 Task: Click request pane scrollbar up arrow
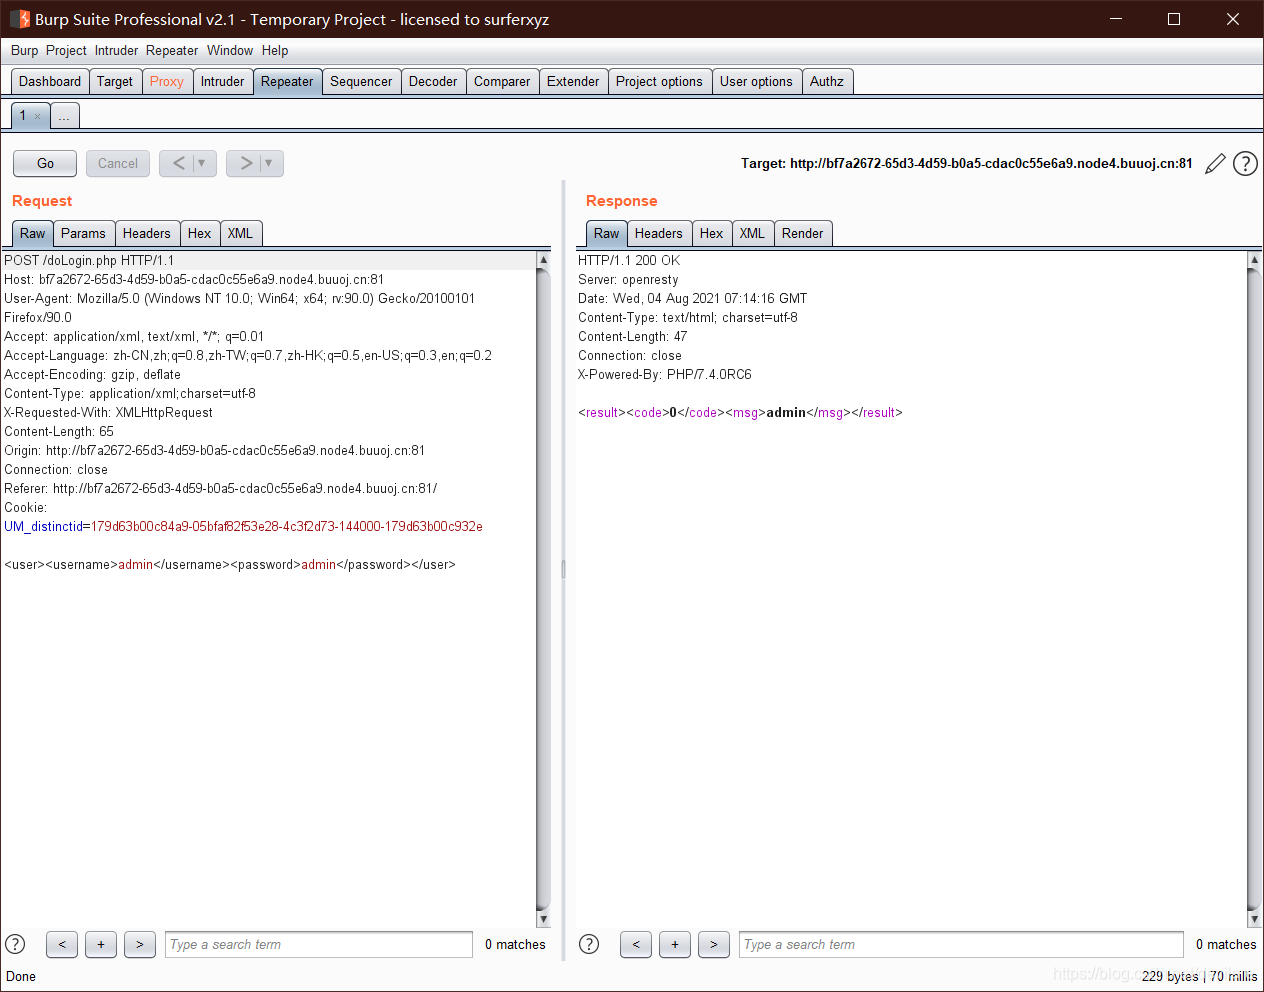point(543,260)
